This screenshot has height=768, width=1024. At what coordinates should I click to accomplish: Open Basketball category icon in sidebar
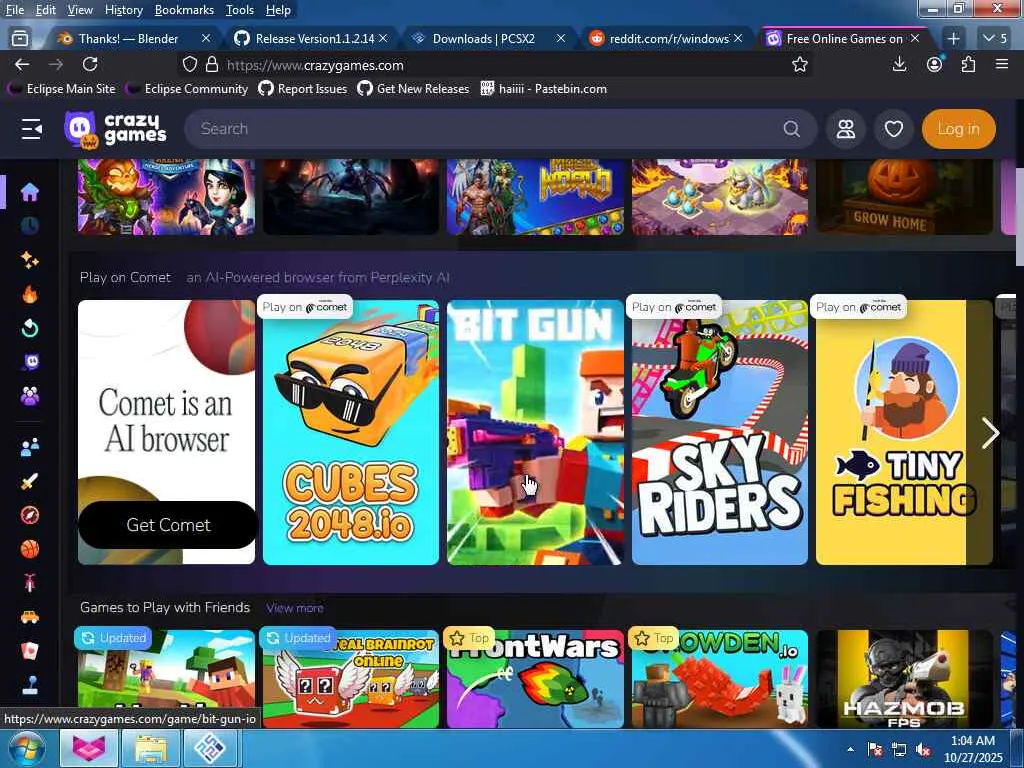[x=30, y=549]
